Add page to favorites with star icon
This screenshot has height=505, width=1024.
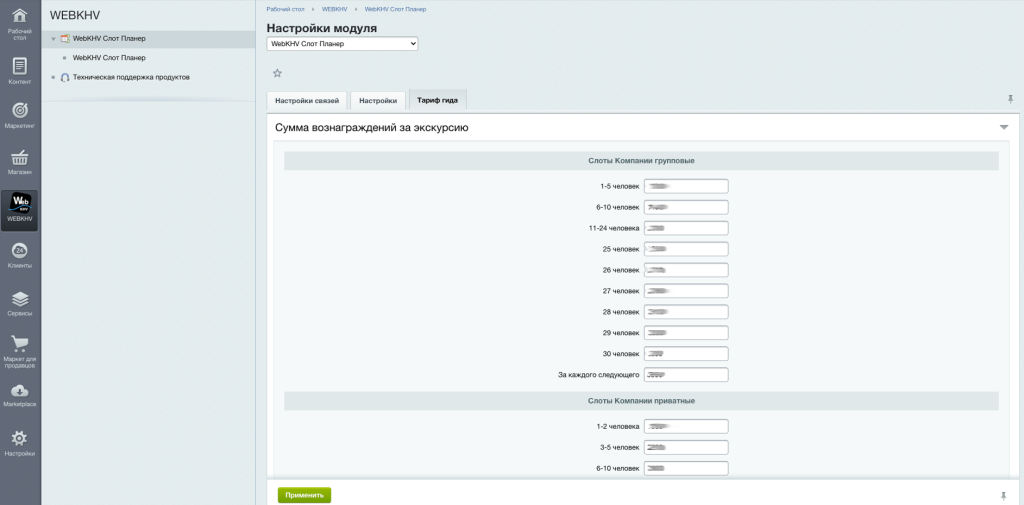(277, 73)
